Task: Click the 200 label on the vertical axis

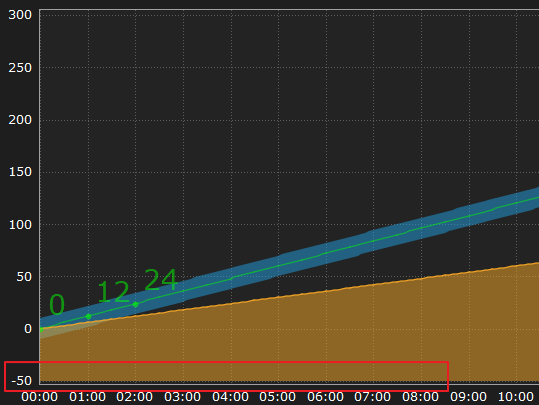Action: click(20, 120)
